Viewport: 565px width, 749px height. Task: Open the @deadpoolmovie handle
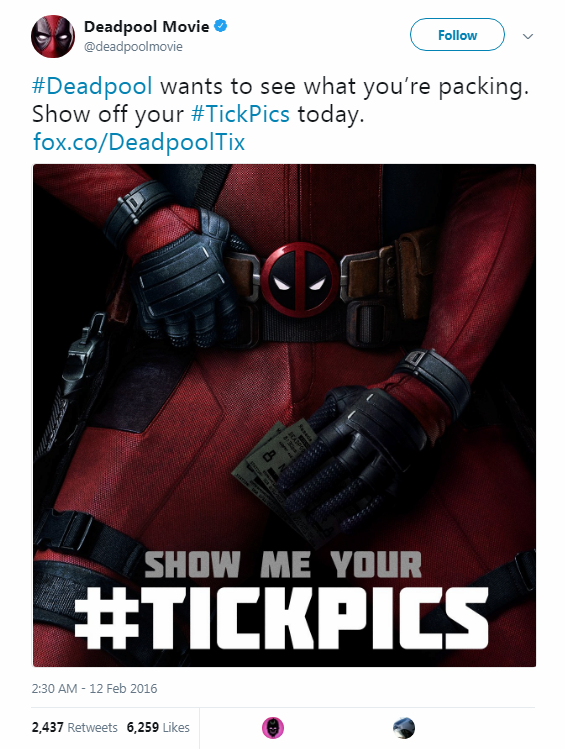(133, 47)
